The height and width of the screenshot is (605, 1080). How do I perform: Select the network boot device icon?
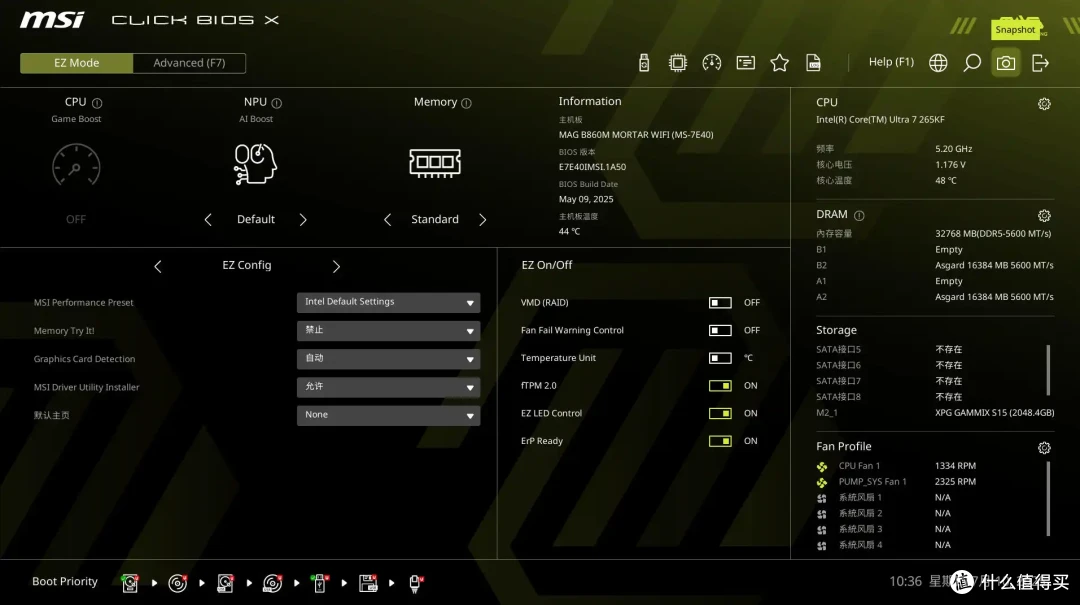pyautogui.click(x=415, y=583)
